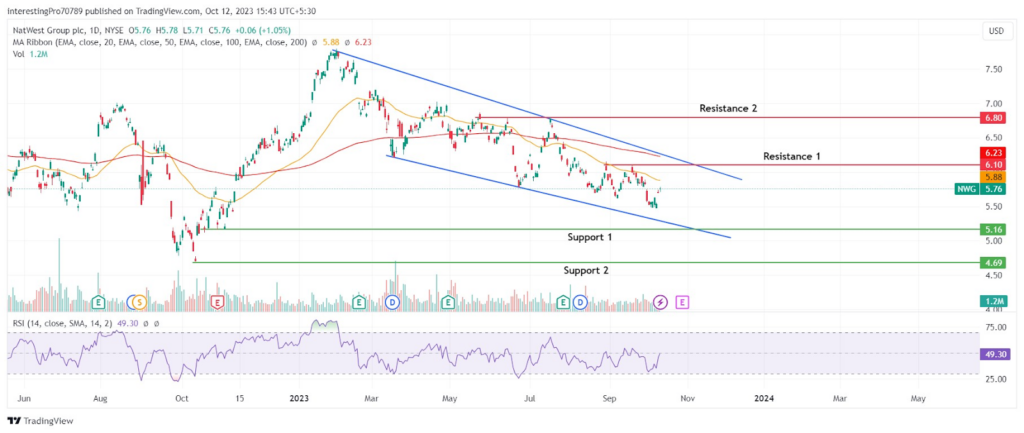Viewport: 1024px width, 433px height.
Task: Select the Resistance 1 text label
Action: (x=792, y=157)
